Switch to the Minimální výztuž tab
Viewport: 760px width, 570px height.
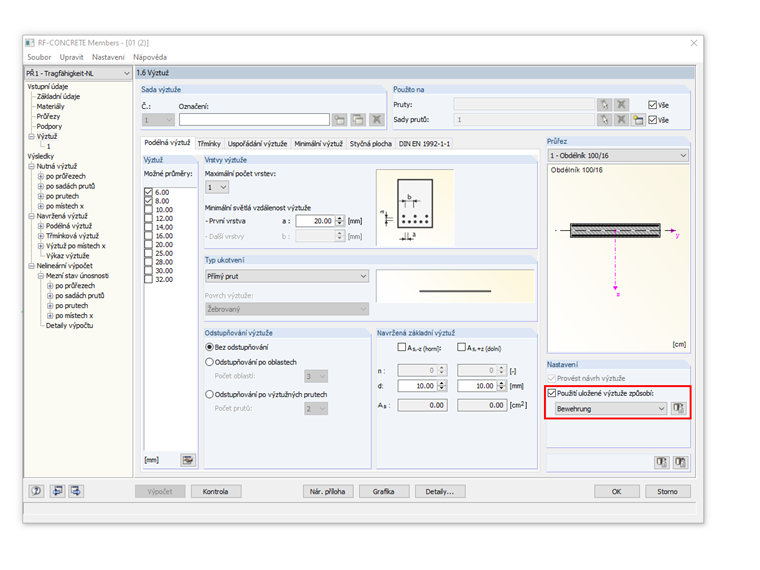[318, 143]
